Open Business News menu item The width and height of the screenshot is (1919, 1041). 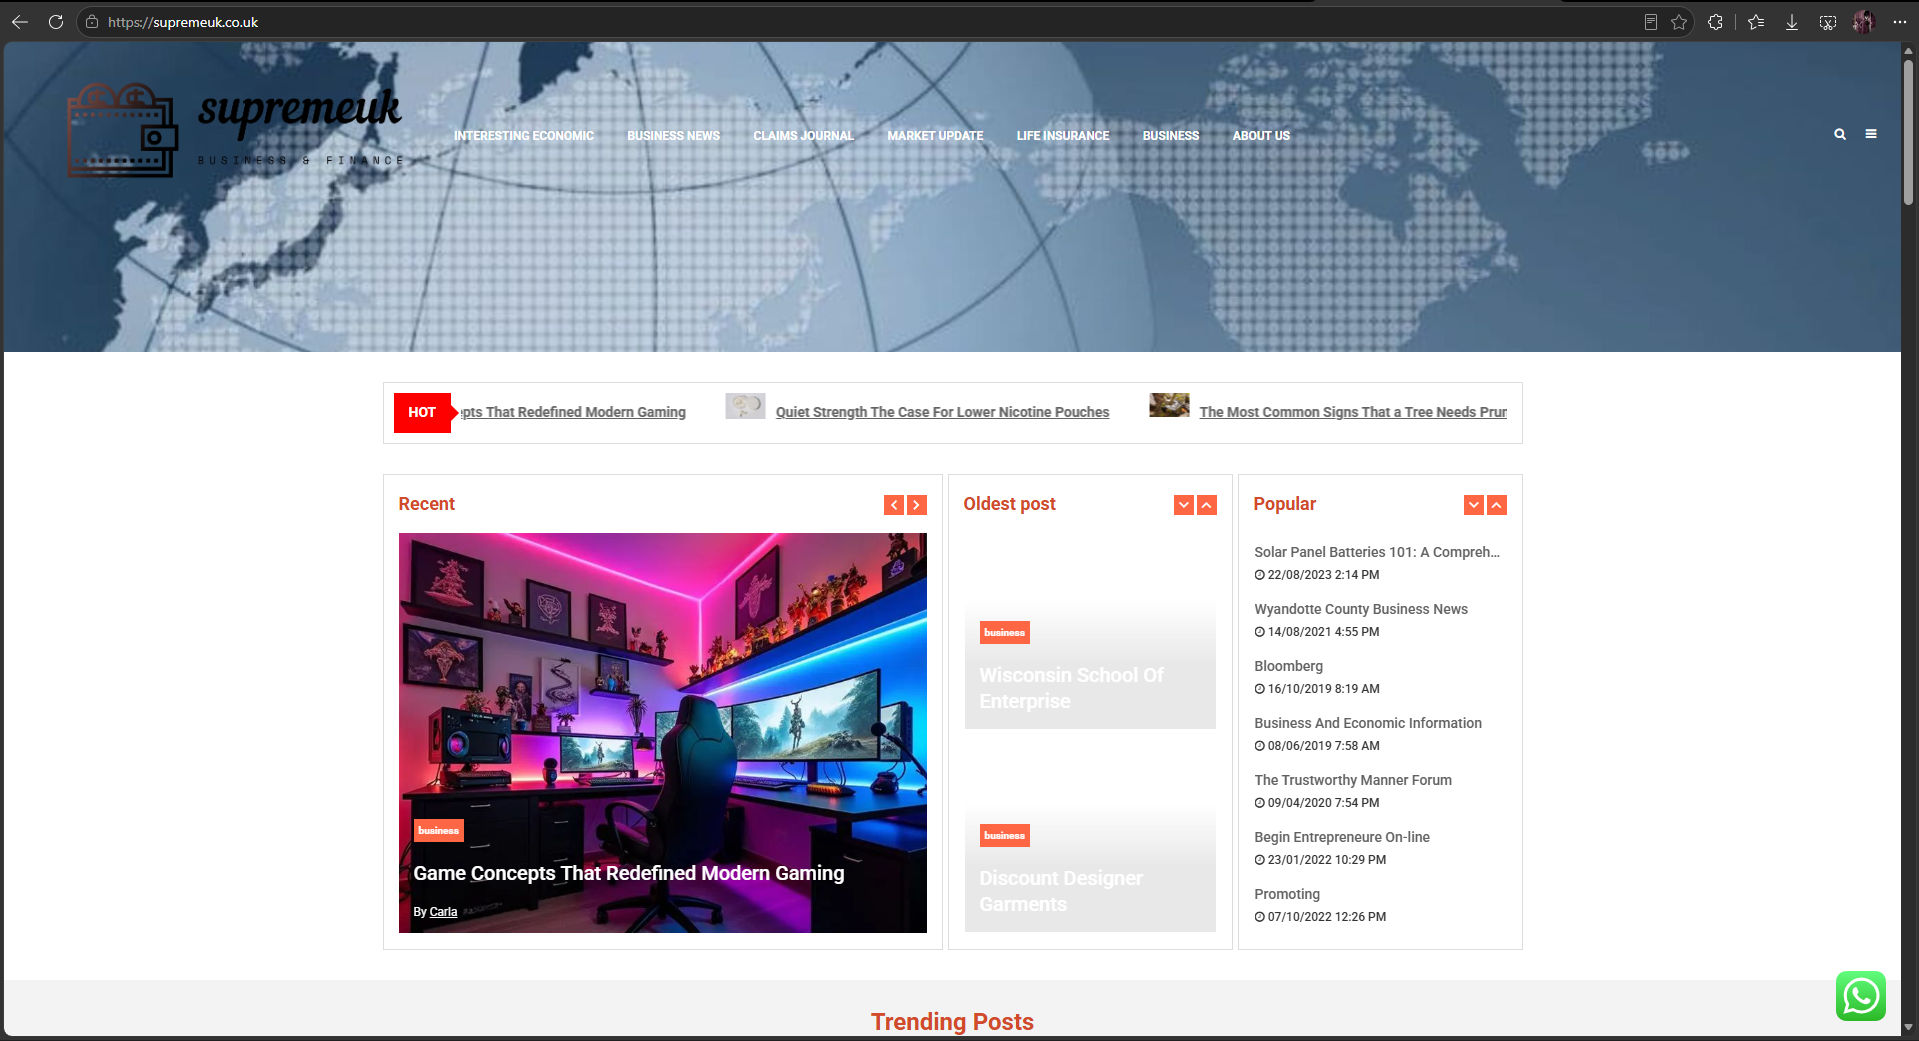(x=673, y=136)
